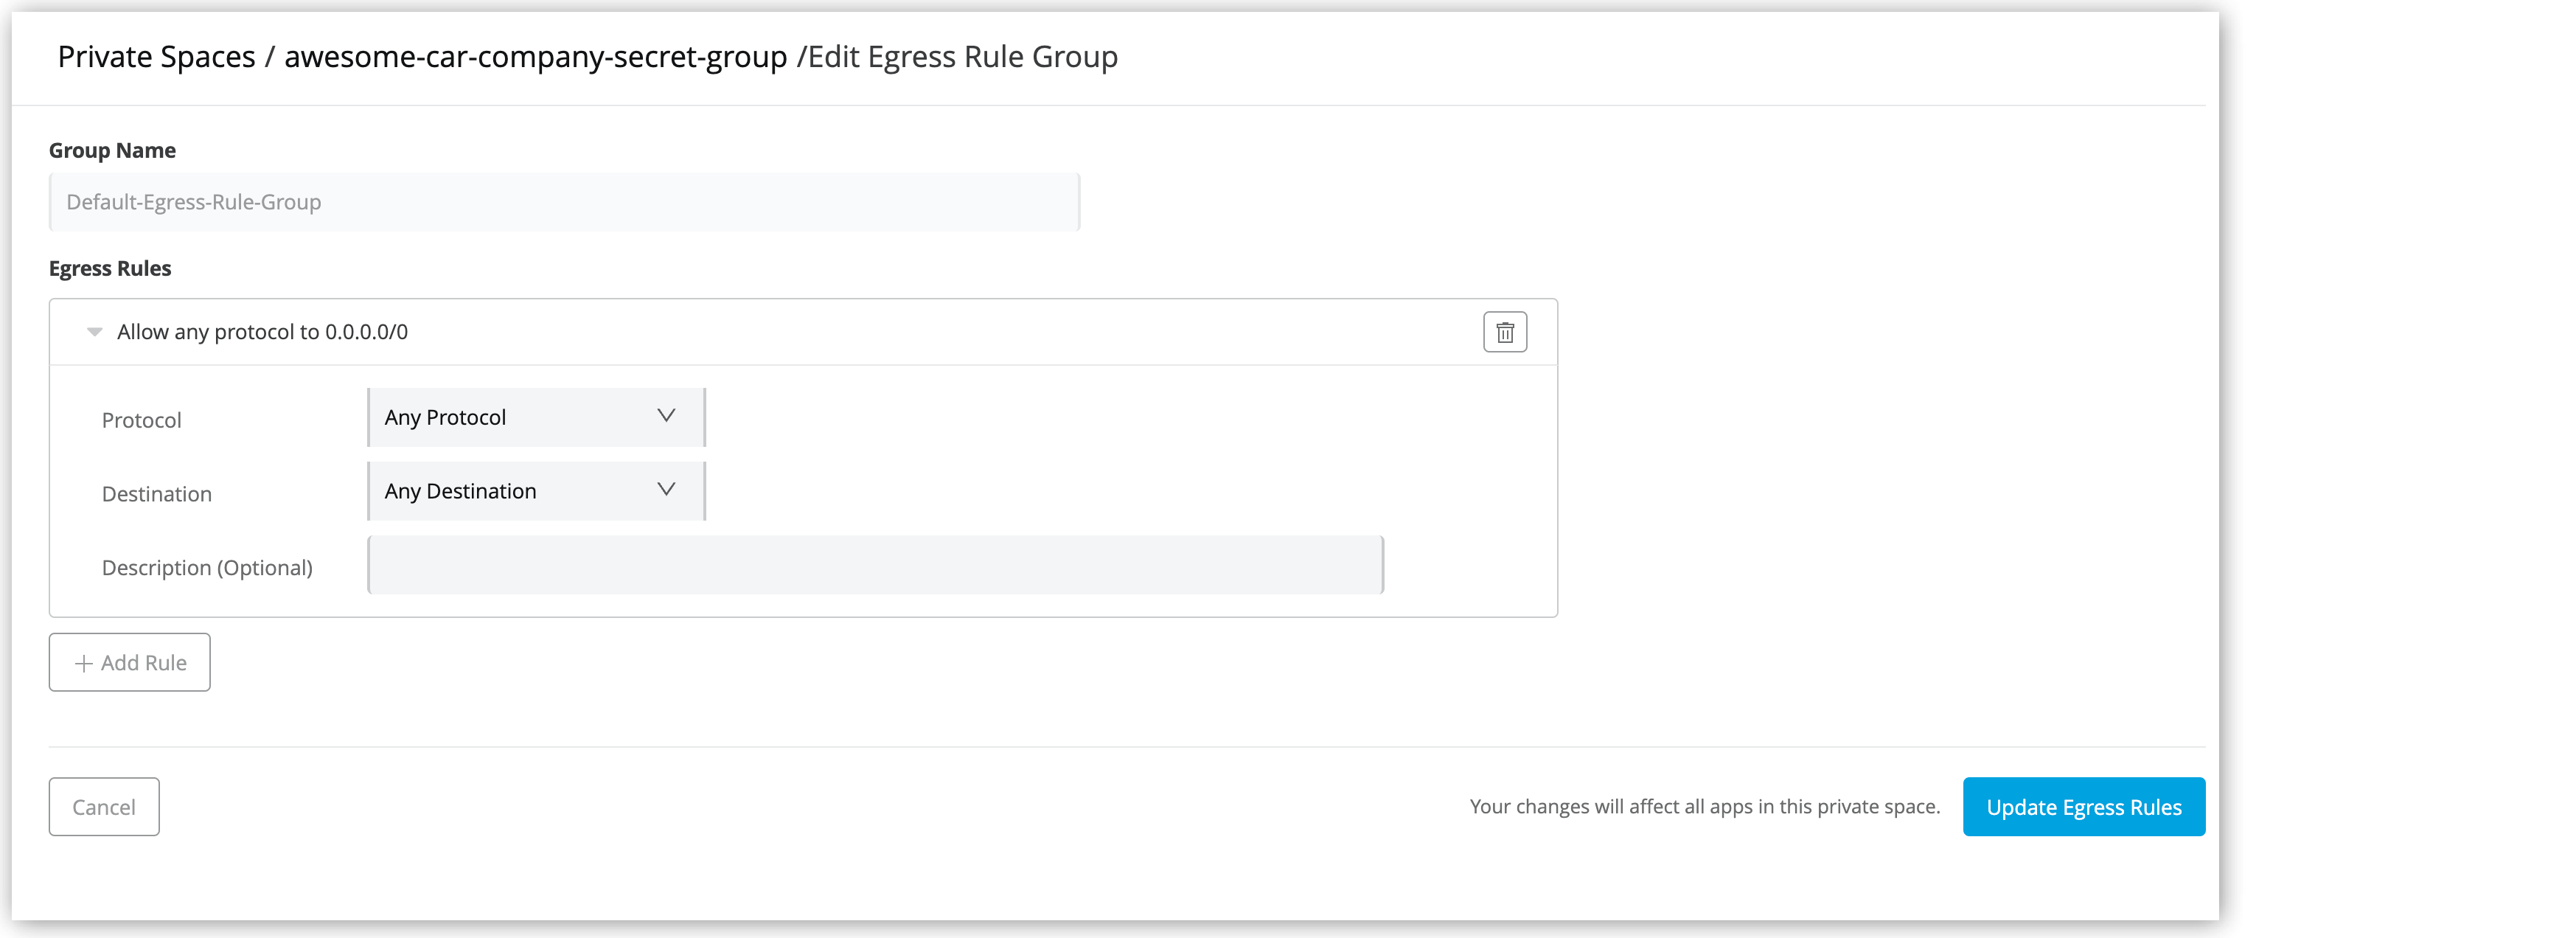Add a new egress rule
This screenshot has width=2576, height=938.
coord(128,662)
